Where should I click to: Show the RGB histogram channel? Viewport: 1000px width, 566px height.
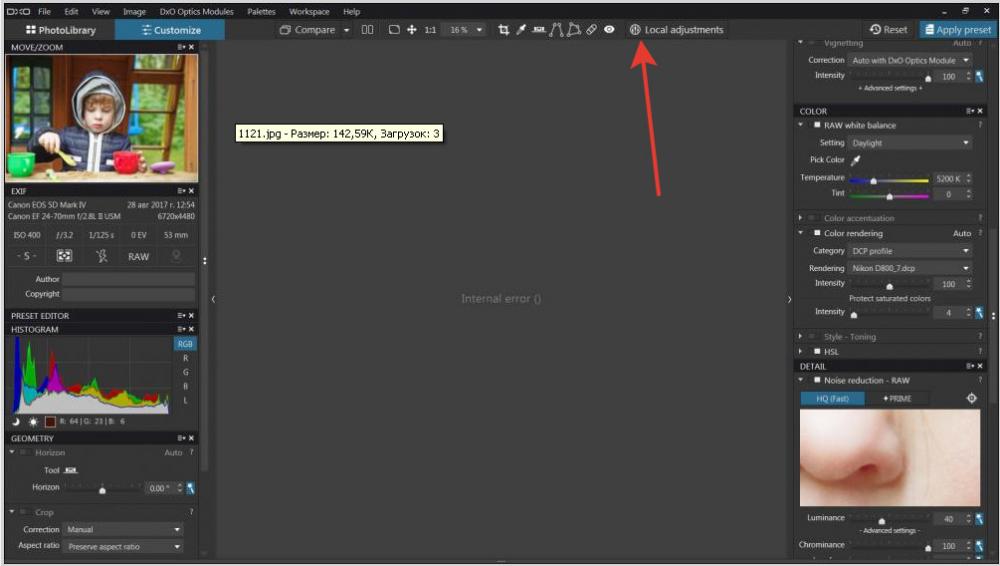(185, 344)
